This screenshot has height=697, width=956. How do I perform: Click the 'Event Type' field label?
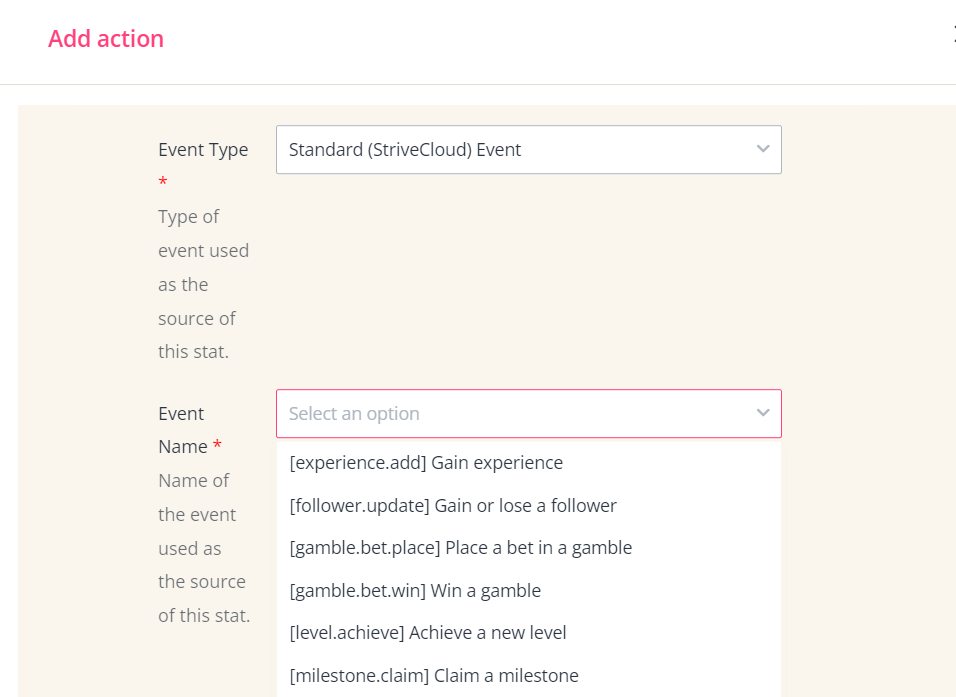coord(203,150)
